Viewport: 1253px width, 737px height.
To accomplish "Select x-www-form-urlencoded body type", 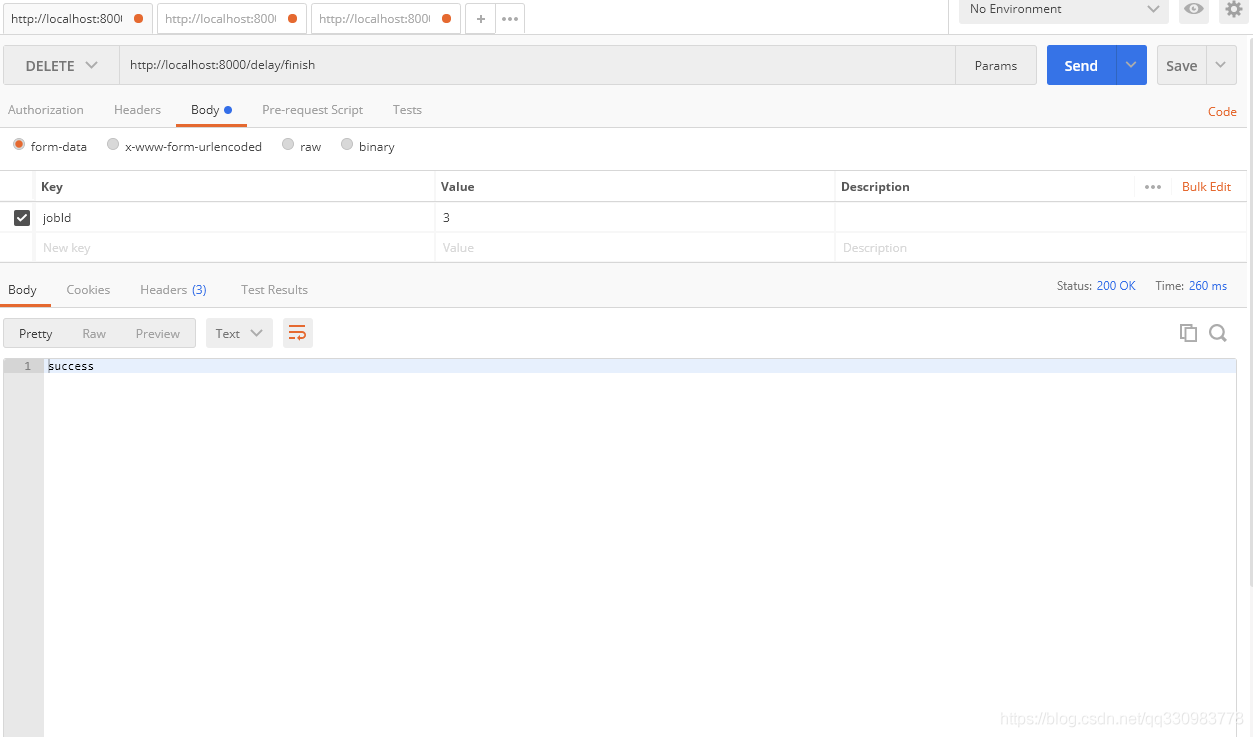I will [x=113, y=145].
